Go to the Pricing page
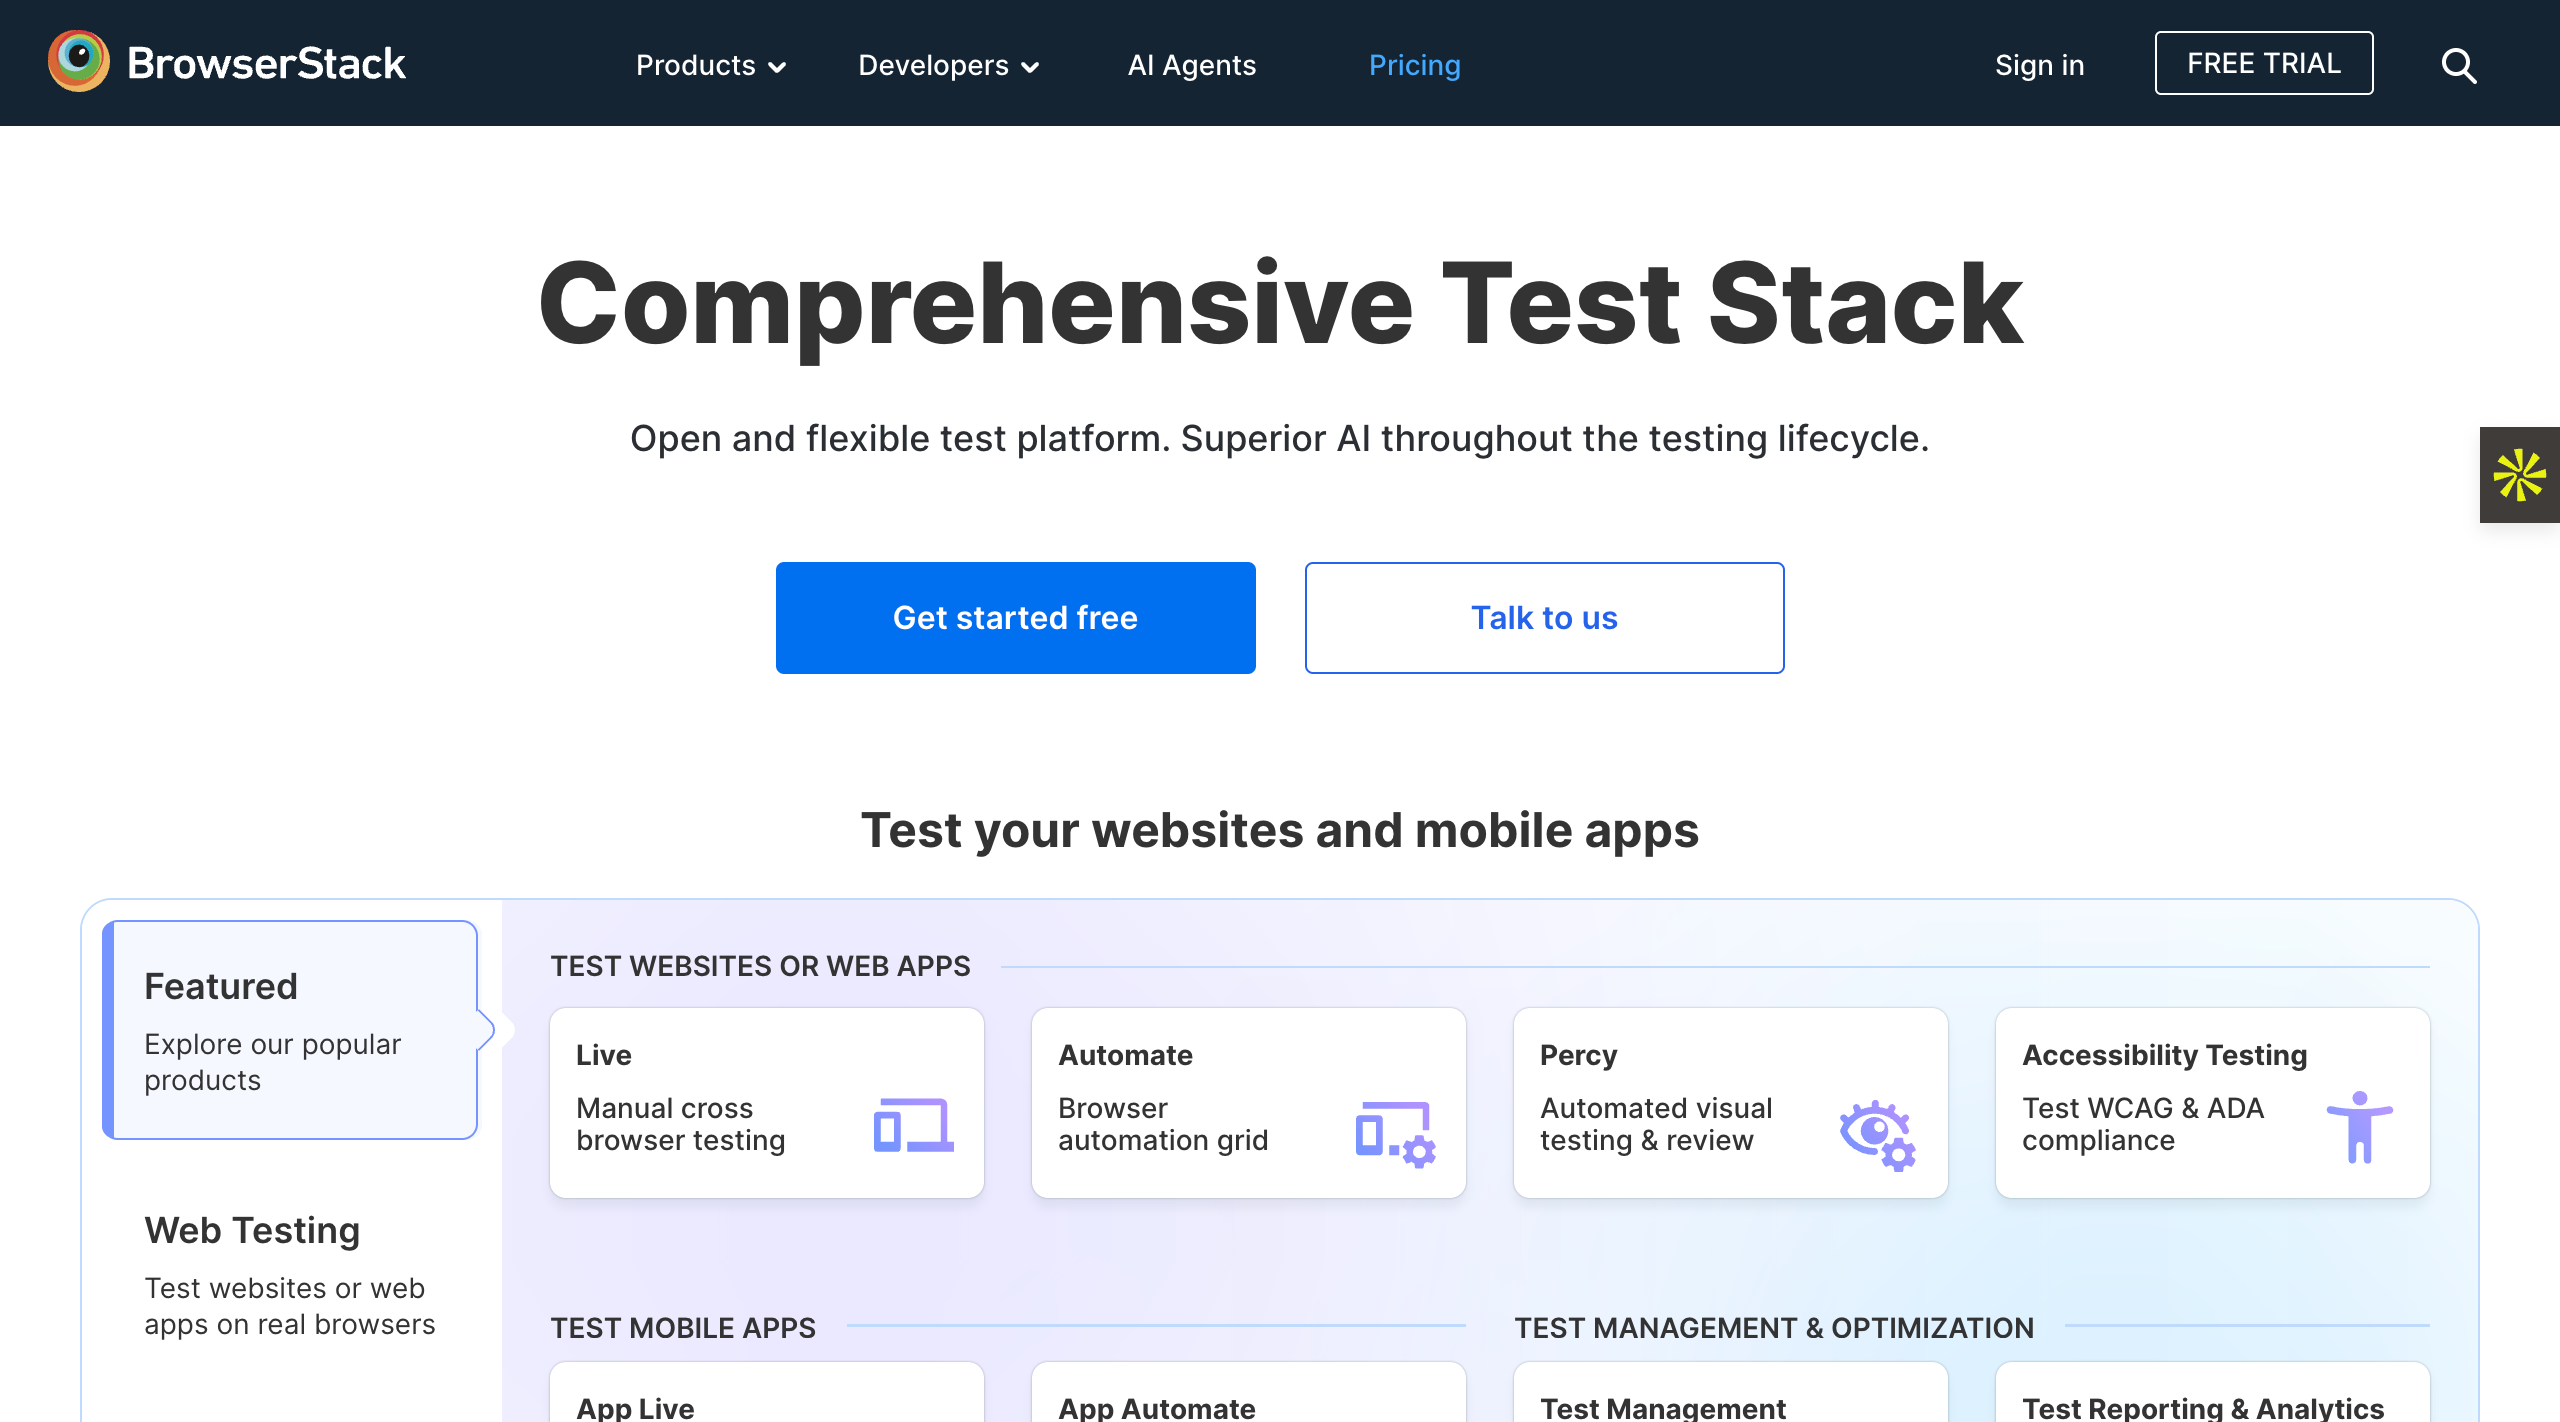This screenshot has height=1422, width=2560. 1414,66
